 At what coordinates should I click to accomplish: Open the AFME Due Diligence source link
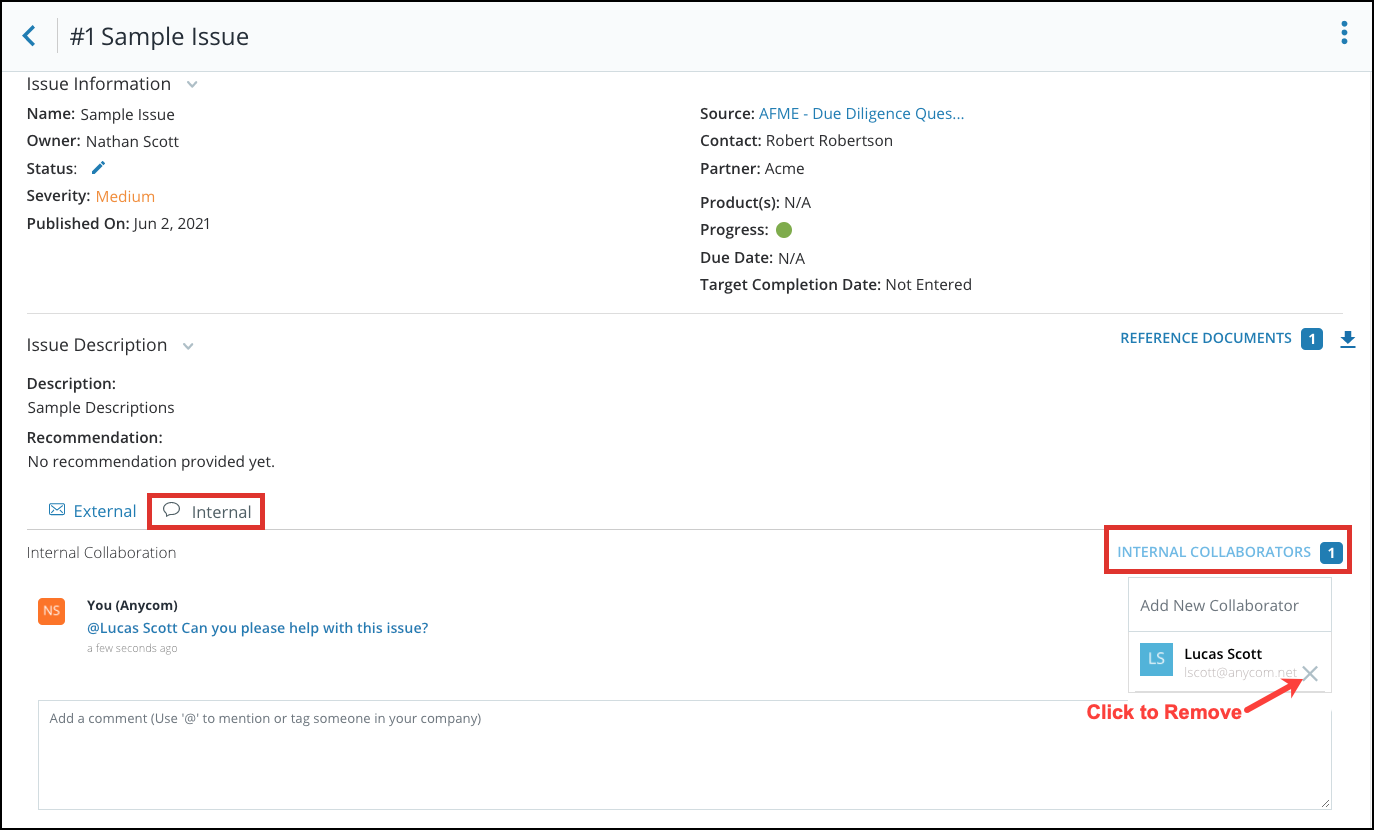(861, 114)
